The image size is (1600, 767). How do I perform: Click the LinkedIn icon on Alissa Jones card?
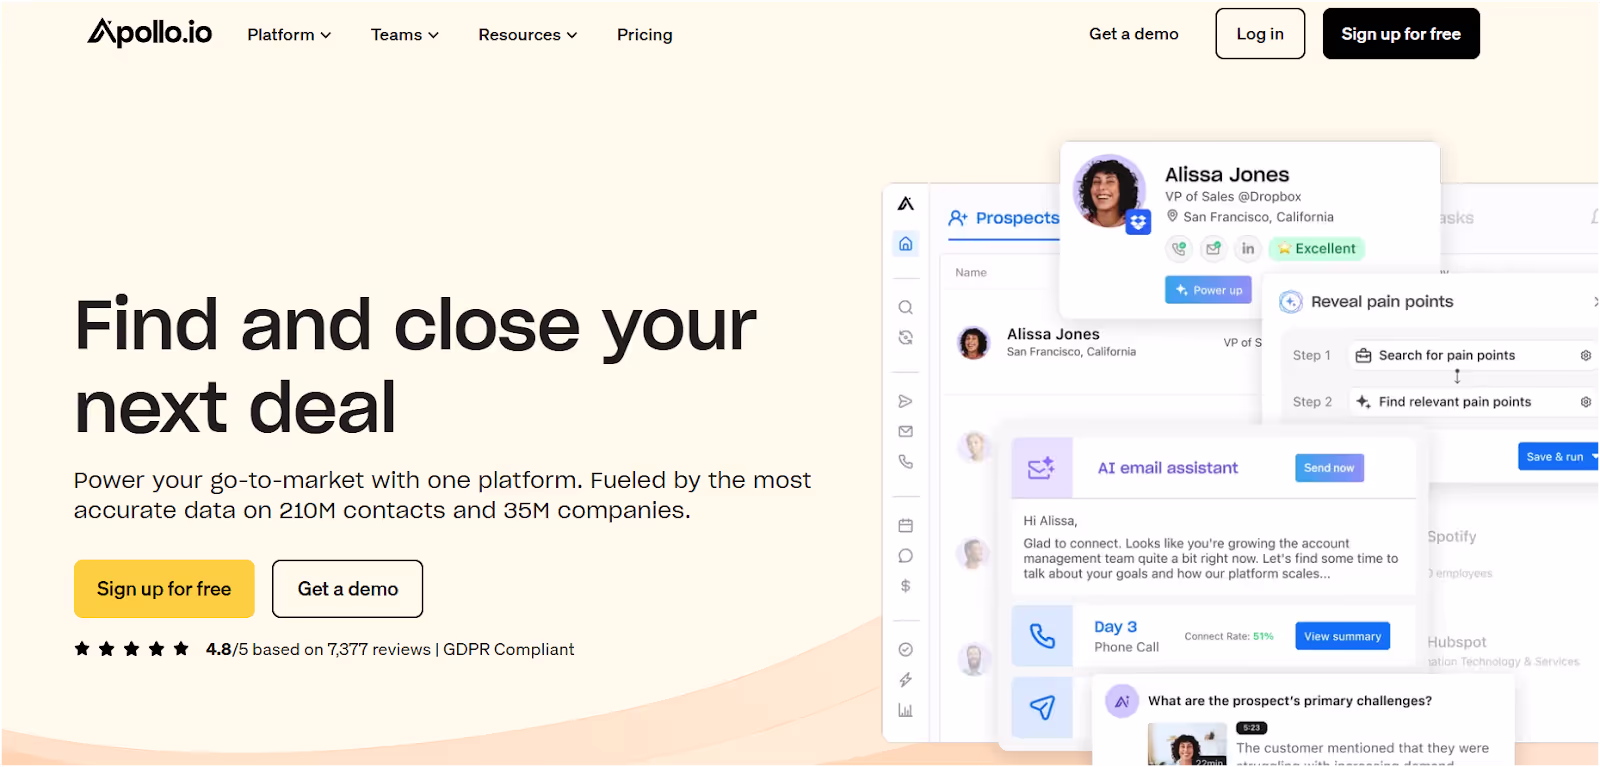click(x=1248, y=248)
